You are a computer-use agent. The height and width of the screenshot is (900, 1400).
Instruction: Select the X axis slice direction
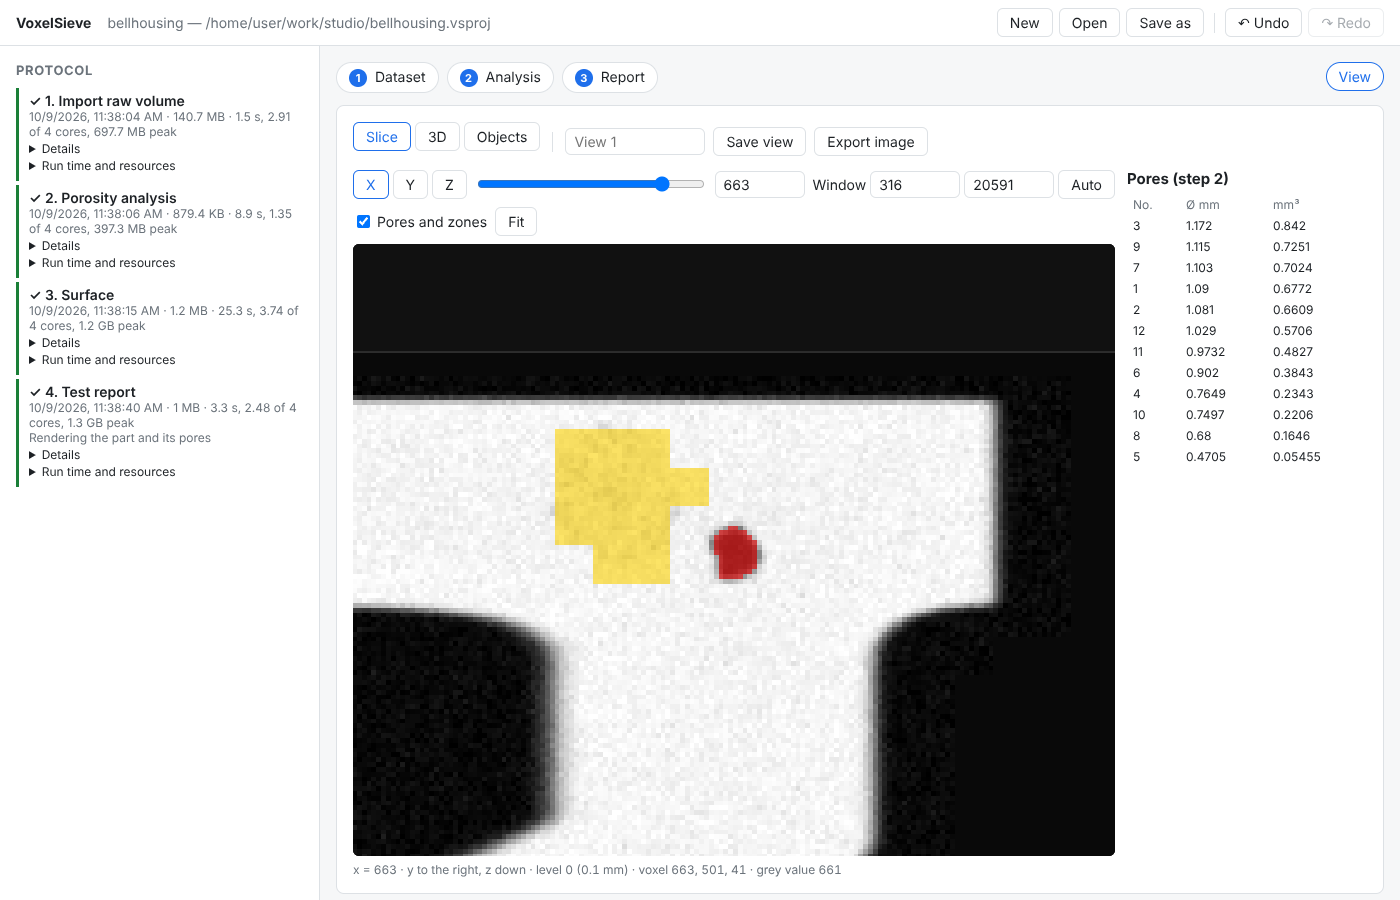pyautogui.click(x=371, y=185)
